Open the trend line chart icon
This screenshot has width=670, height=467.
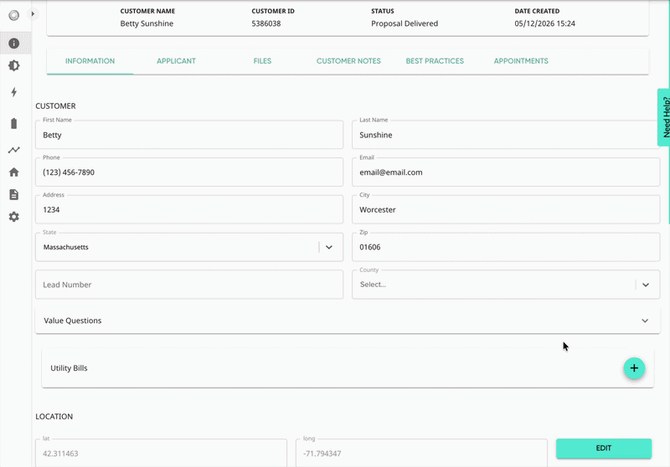pyautogui.click(x=14, y=150)
